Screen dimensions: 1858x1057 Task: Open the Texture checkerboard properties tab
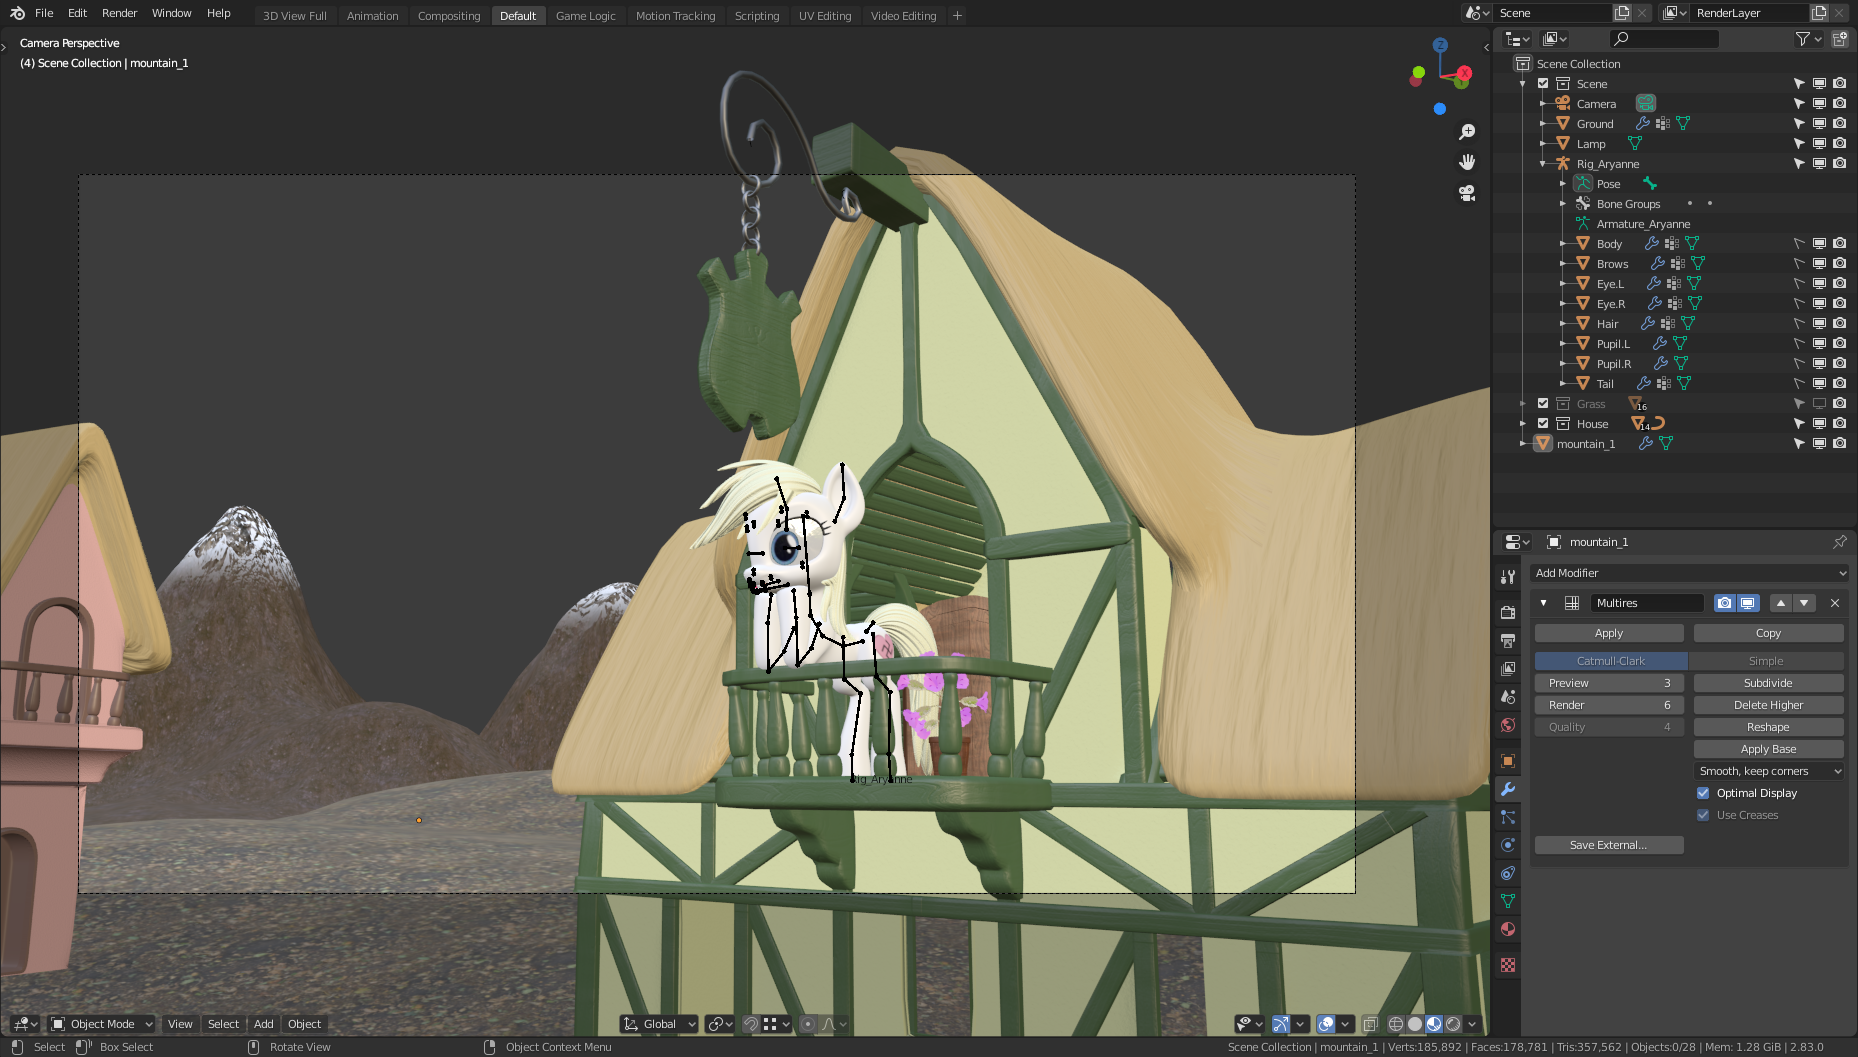pyautogui.click(x=1508, y=965)
